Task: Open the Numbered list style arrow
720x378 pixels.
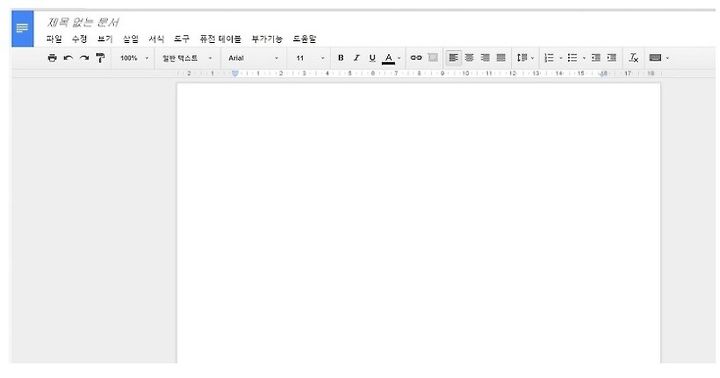Action: 561,58
